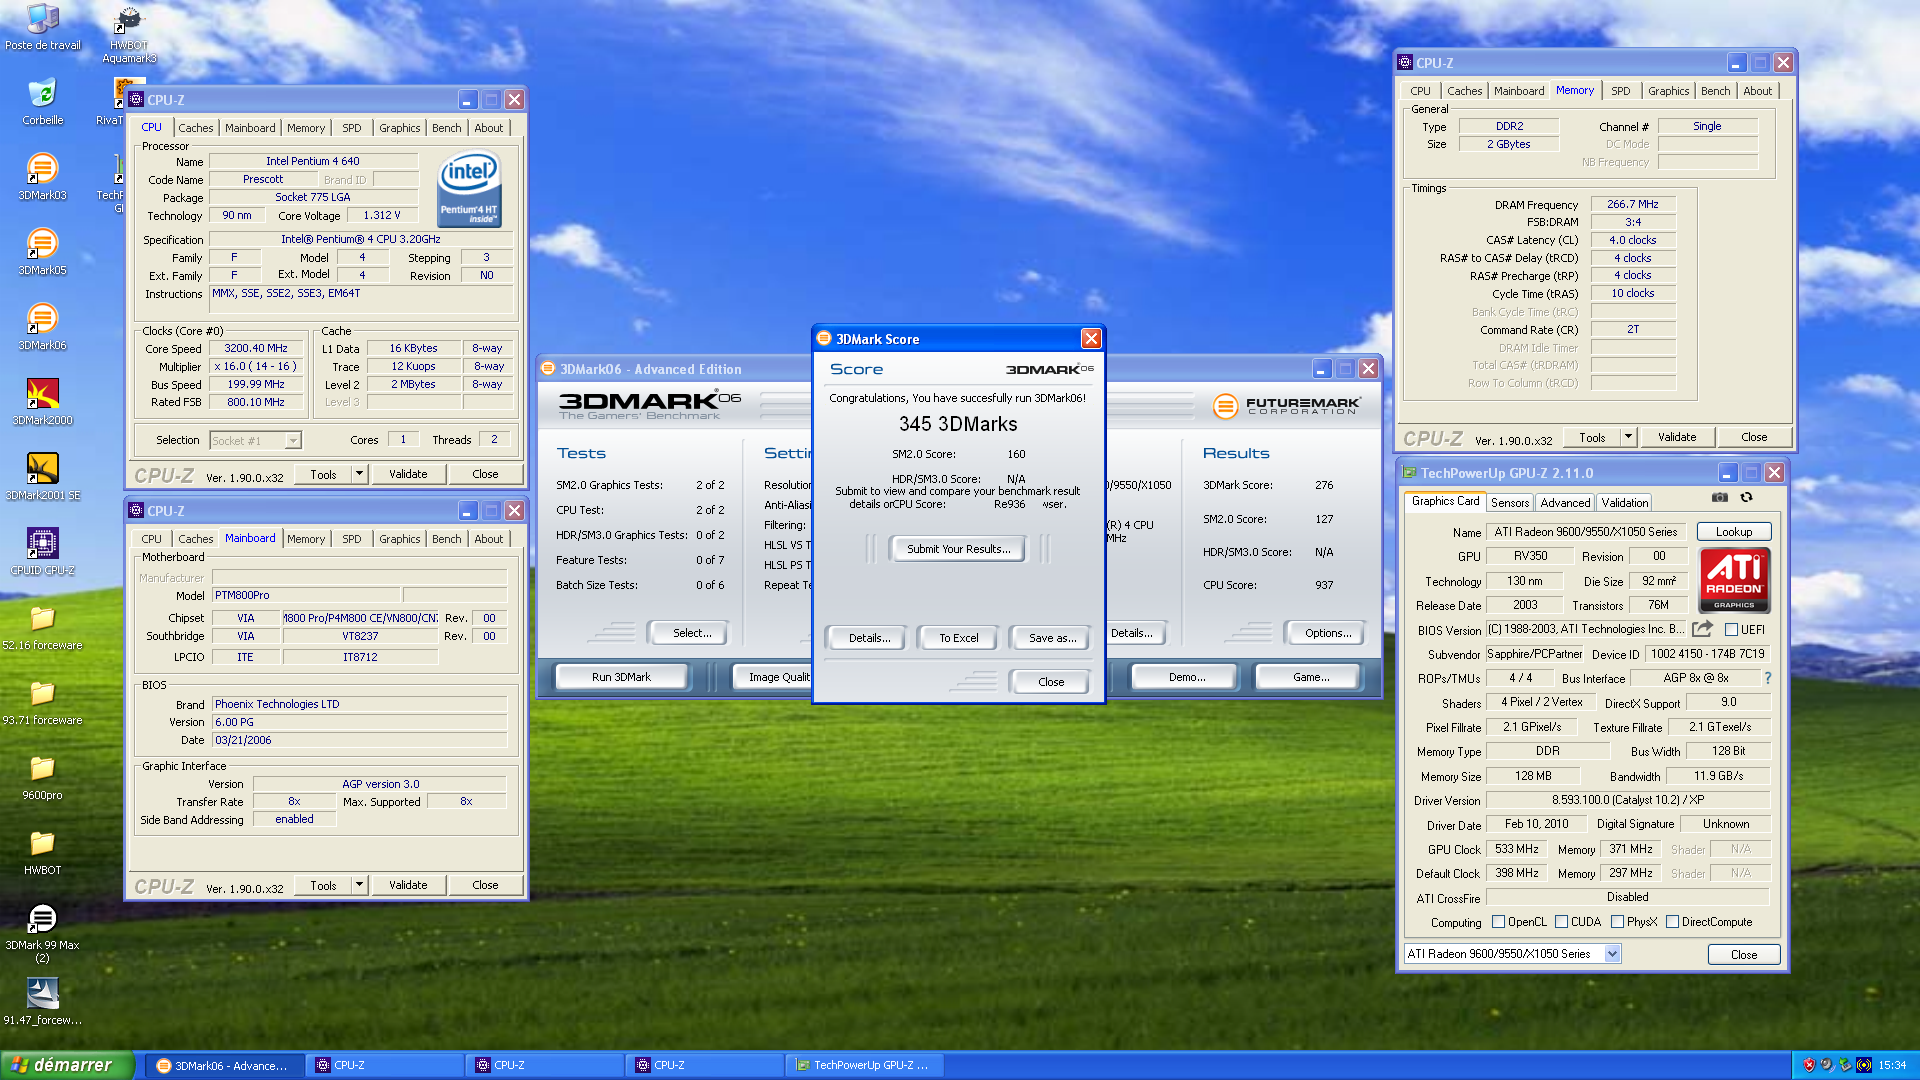This screenshot has height=1080, width=1920.
Task: Click Lookup button in GPU-Z
Action: pyautogui.click(x=1734, y=532)
